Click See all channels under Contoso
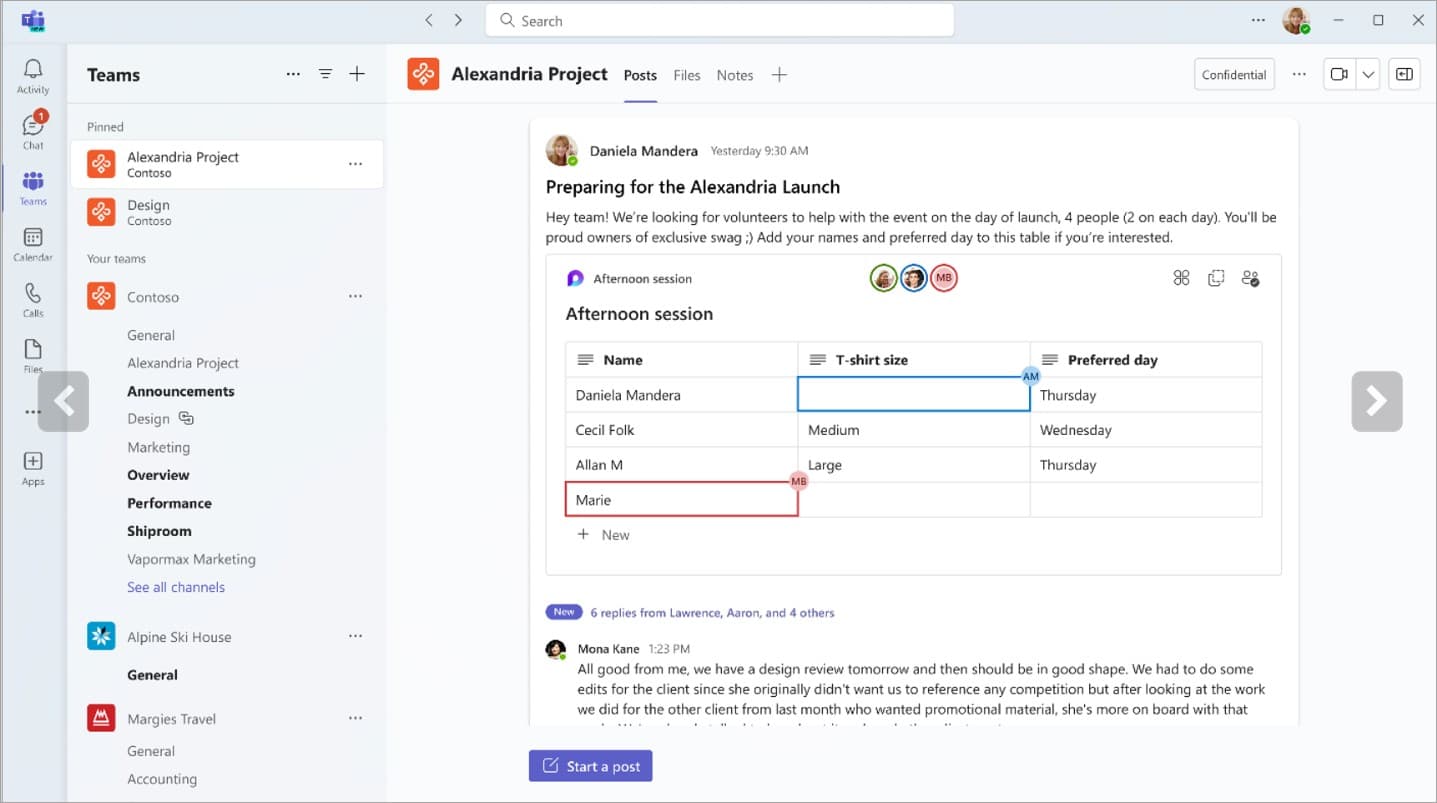The height and width of the screenshot is (803, 1437). click(x=176, y=587)
